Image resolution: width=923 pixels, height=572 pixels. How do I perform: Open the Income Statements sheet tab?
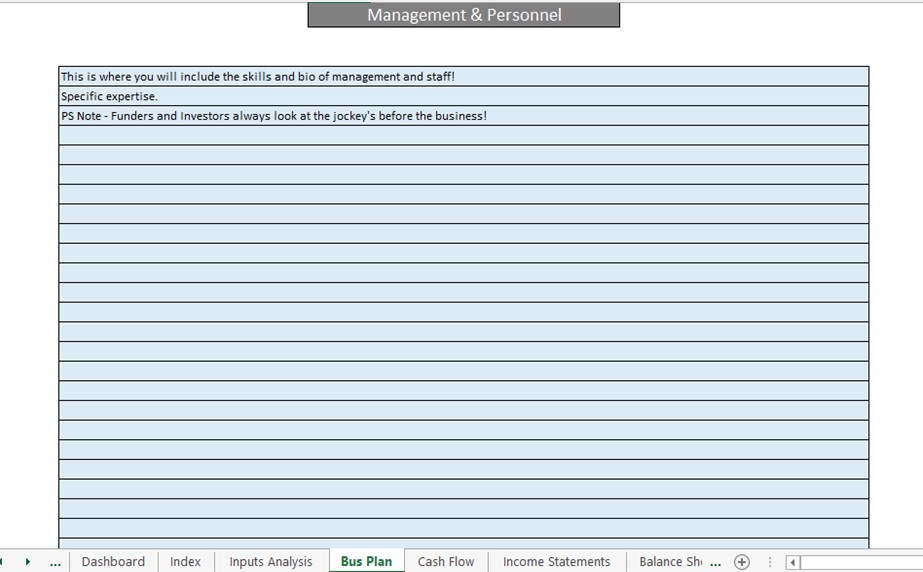coord(556,561)
